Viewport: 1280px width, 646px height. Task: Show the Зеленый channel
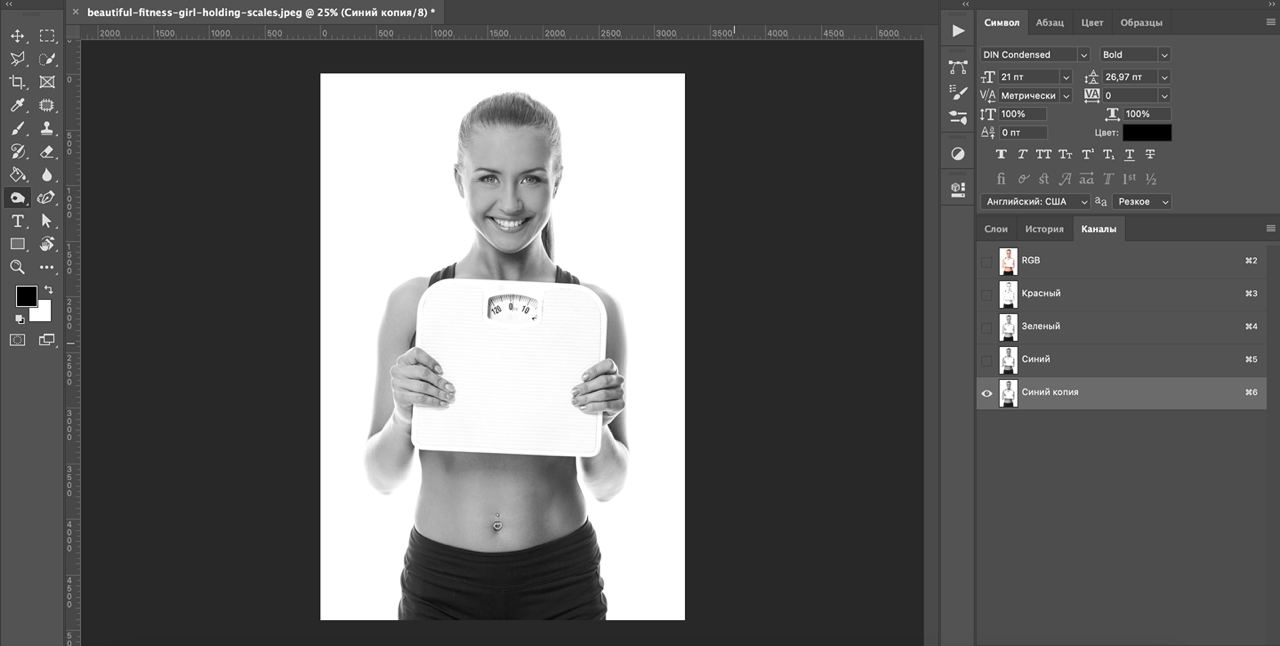tap(987, 327)
